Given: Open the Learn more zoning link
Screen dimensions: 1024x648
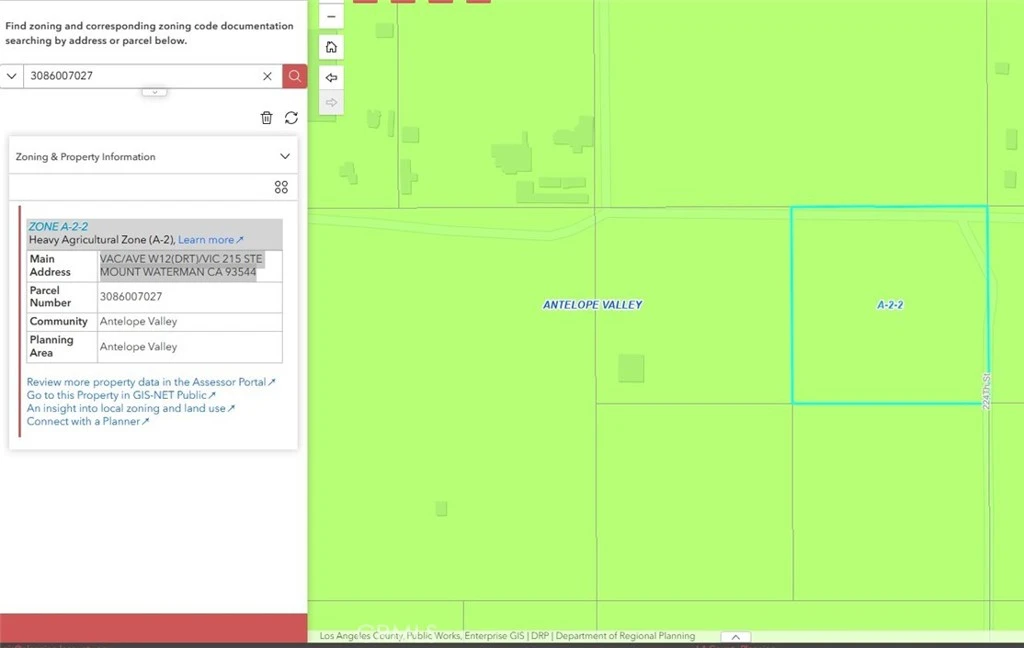Looking at the screenshot, I should point(210,240).
